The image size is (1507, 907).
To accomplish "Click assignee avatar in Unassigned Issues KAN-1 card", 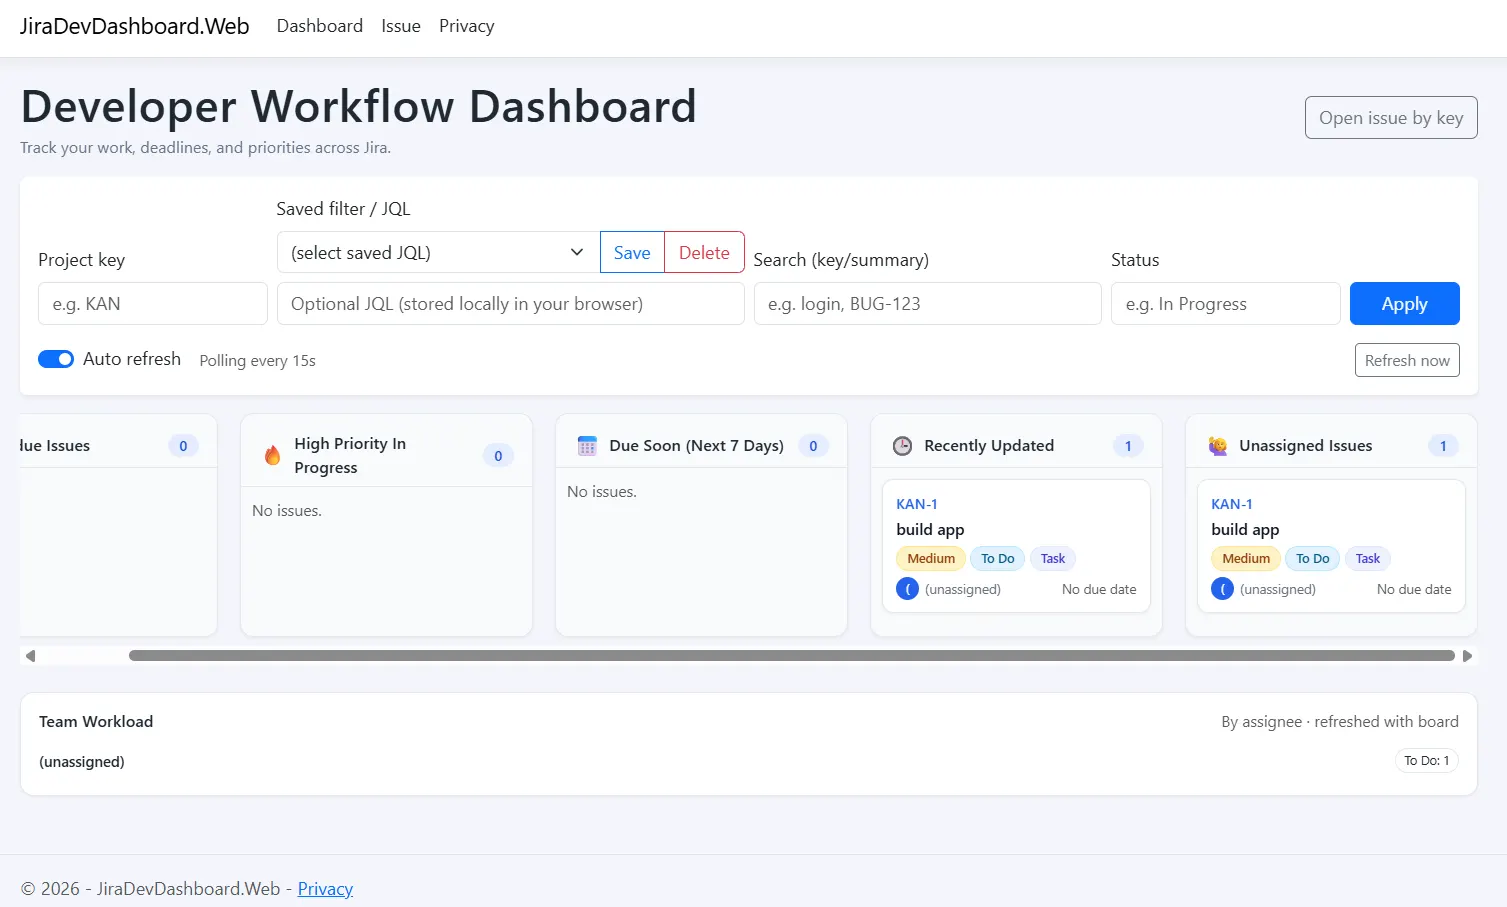I will pyautogui.click(x=1222, y=589).
